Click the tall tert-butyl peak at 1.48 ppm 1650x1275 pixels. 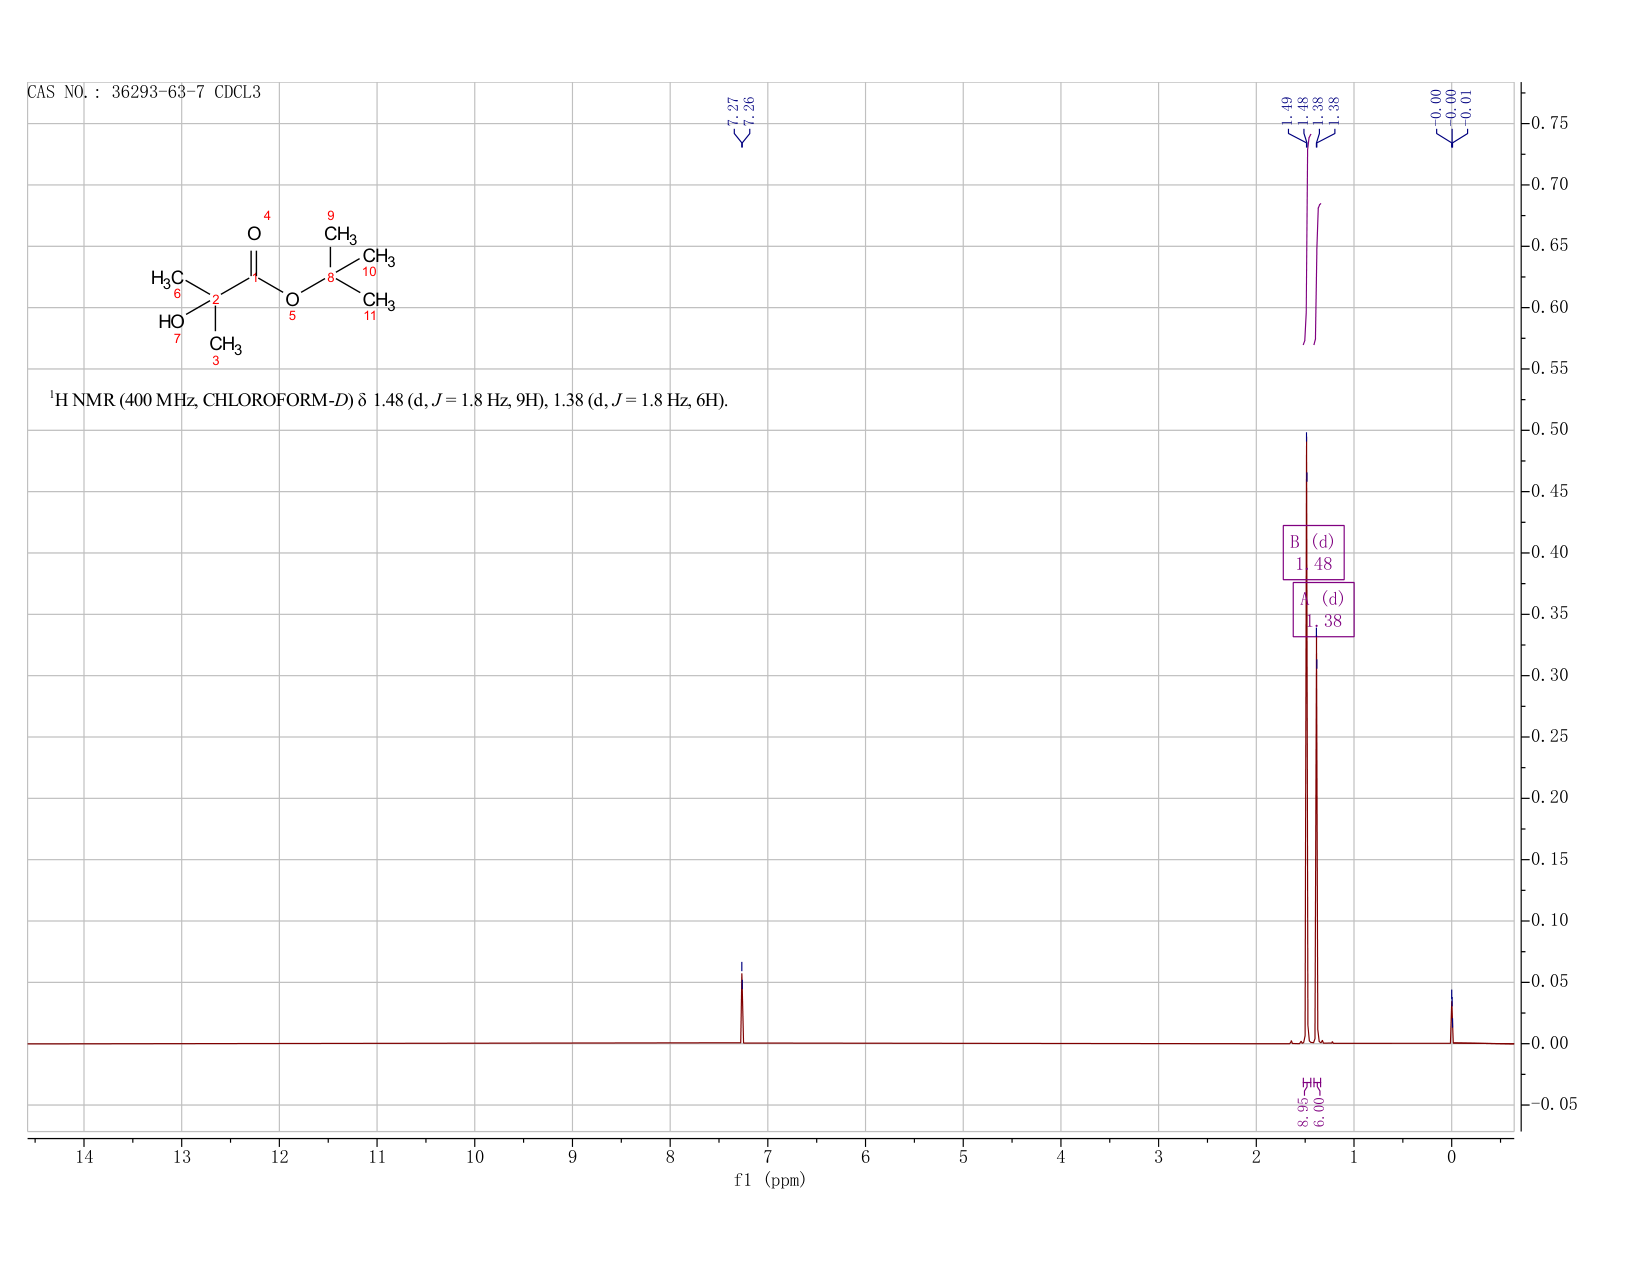click(x=1306, y=740)
